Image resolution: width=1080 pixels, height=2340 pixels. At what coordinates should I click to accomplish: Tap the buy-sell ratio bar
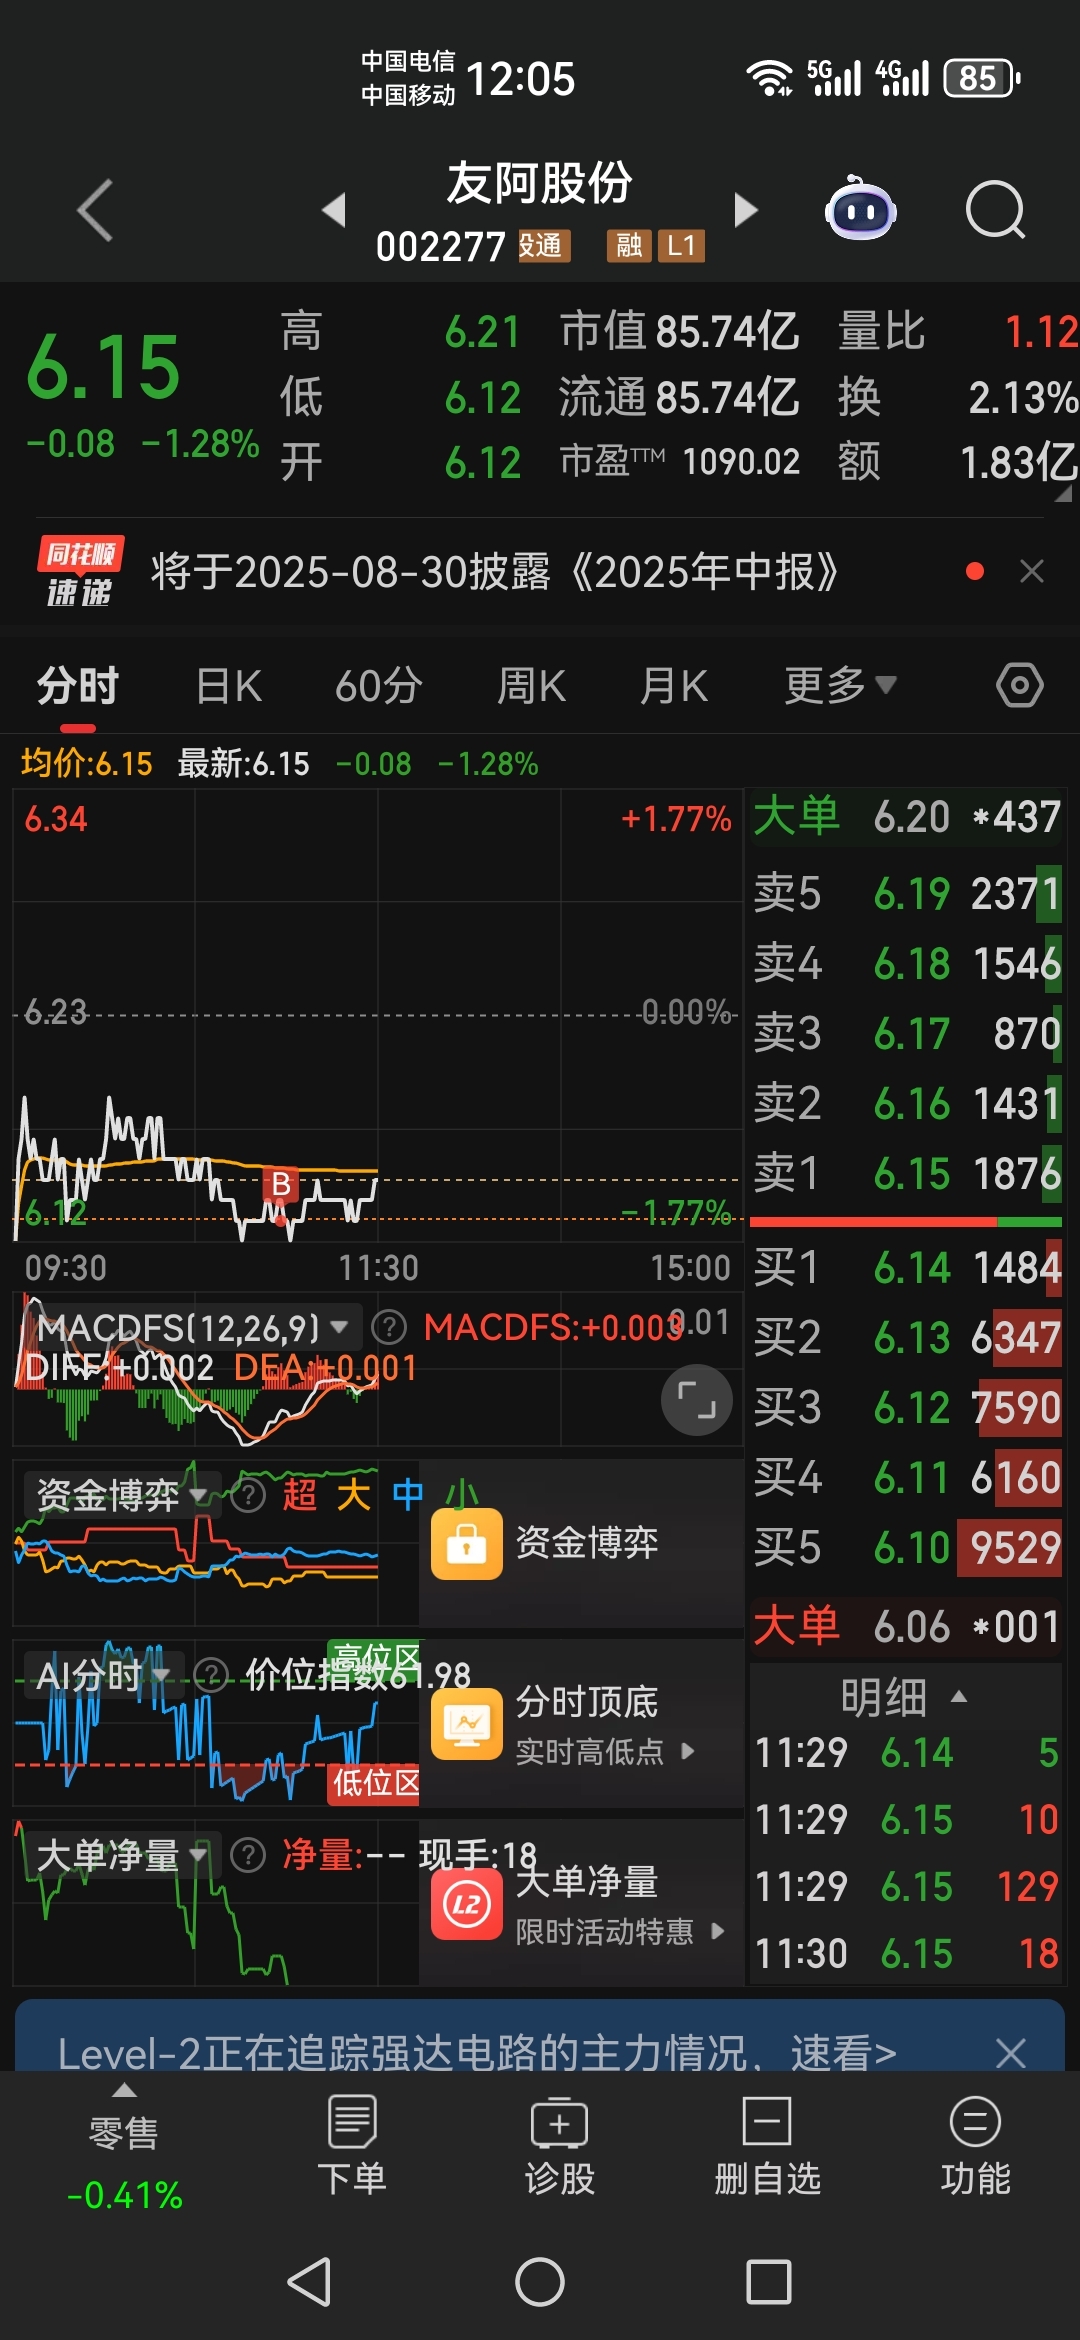click(x=906, y=1221)
